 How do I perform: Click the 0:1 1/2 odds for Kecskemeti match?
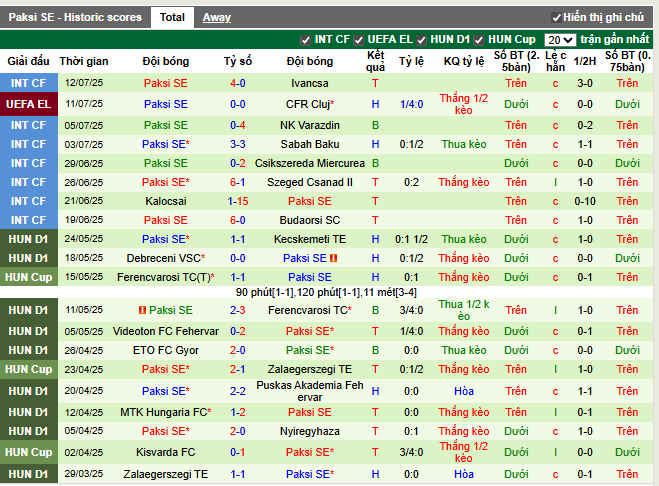[411, 239]
